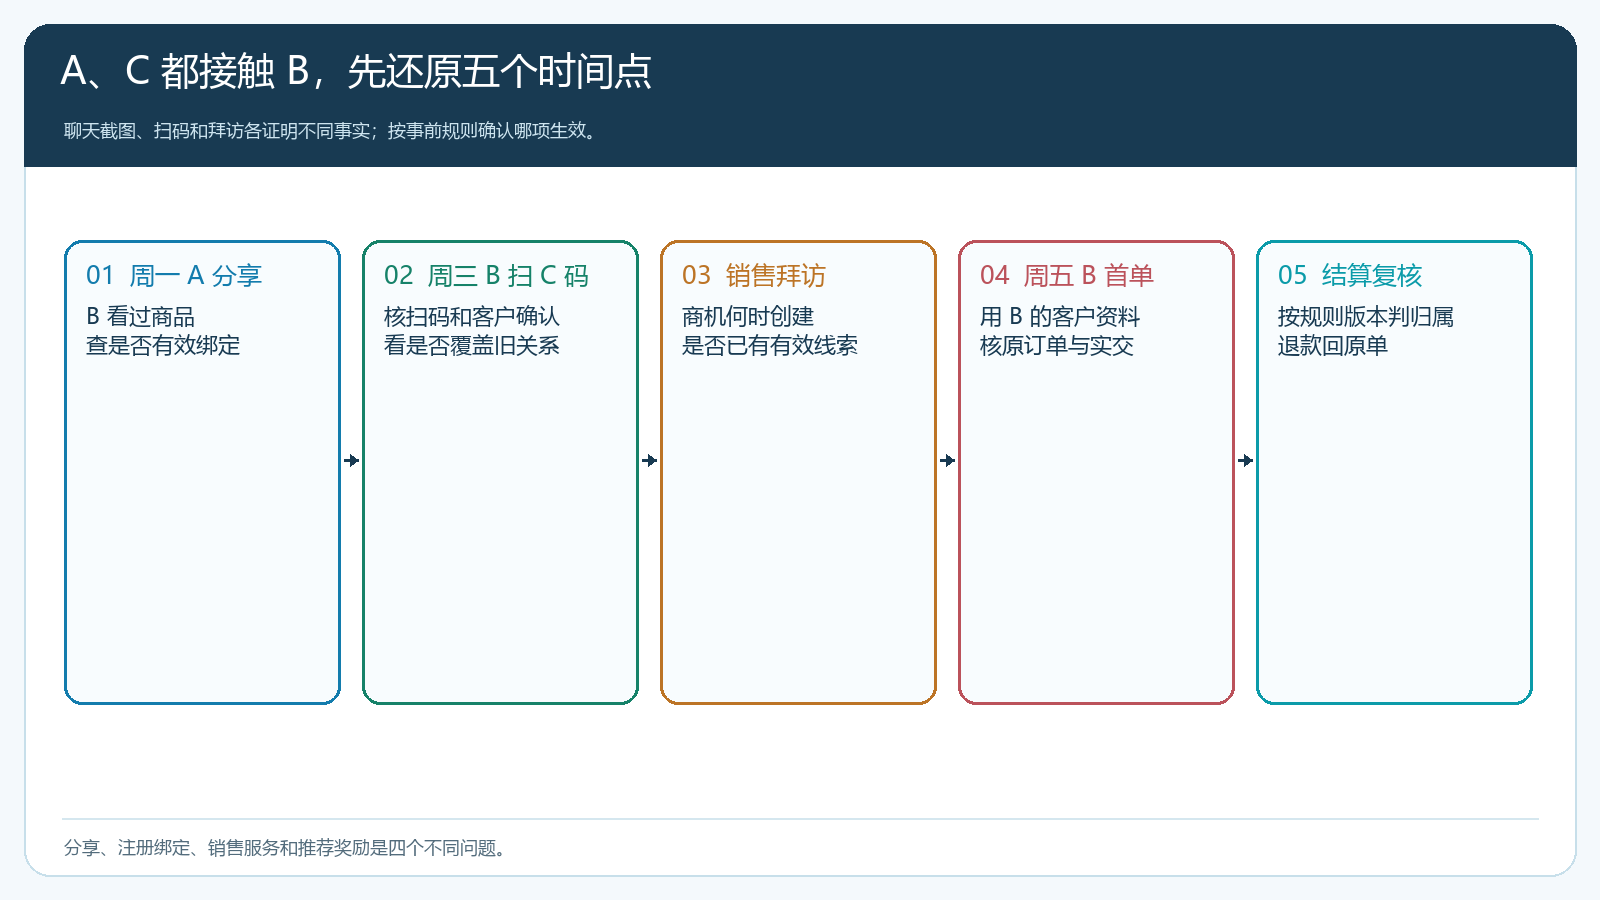Select the heading "02 周三 B 扫 C 码"
Screen dimensions: 1600x900
click(486, 275)
